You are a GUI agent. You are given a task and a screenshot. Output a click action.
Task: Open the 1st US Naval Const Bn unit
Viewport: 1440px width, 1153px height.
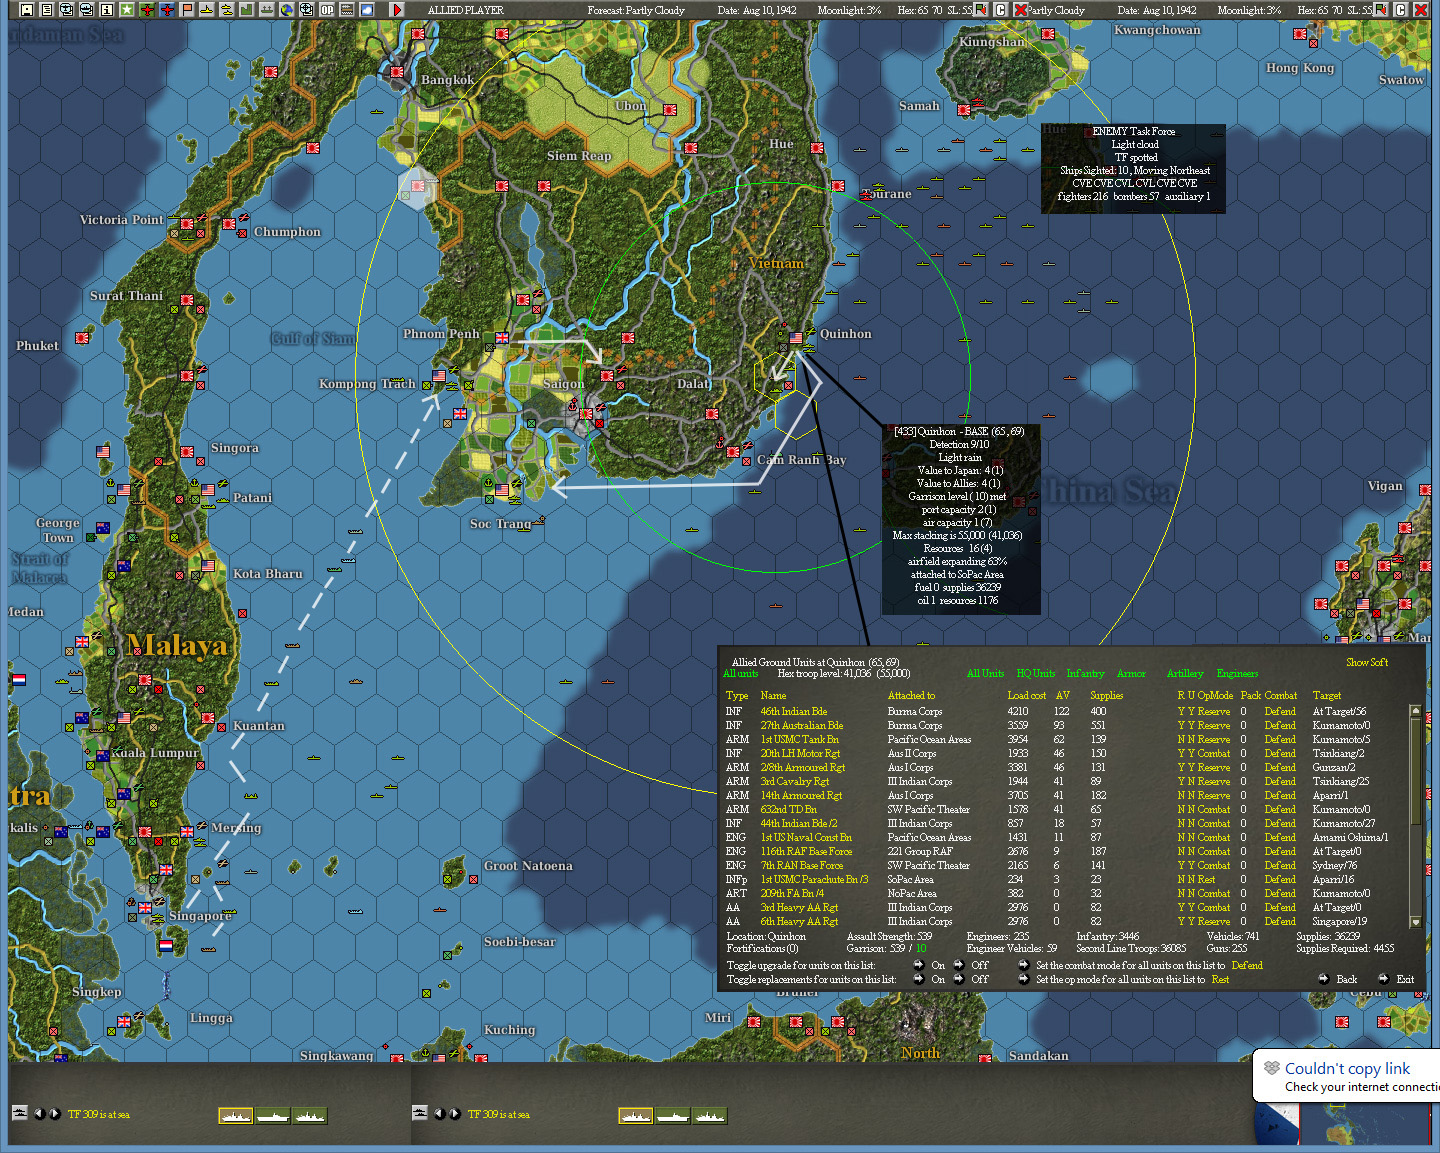(x=806, y=838)
